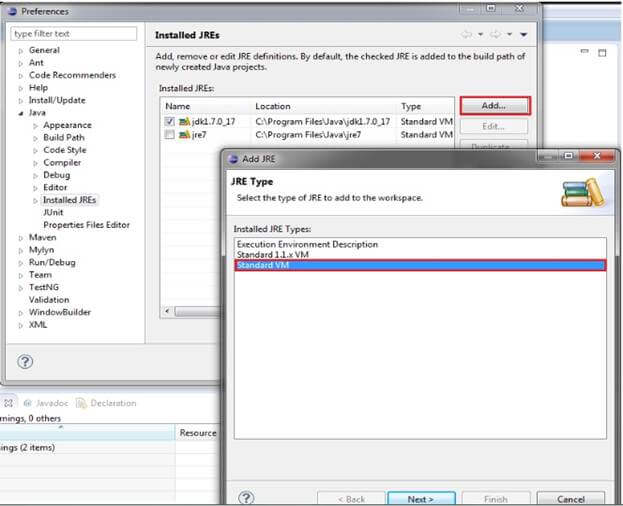Click the Back button in Add JRE
The width and height of the screenshot is (623, 506).
351,499
